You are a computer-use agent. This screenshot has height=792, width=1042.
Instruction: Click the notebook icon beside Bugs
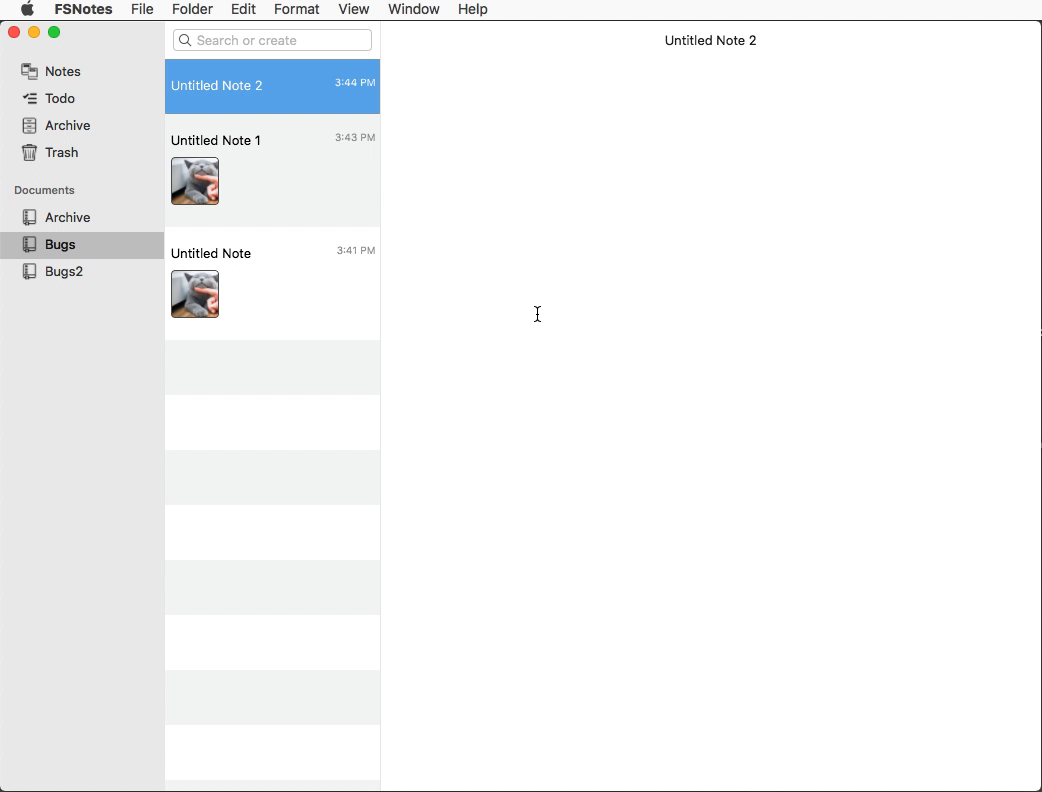(x=29, y=245)
